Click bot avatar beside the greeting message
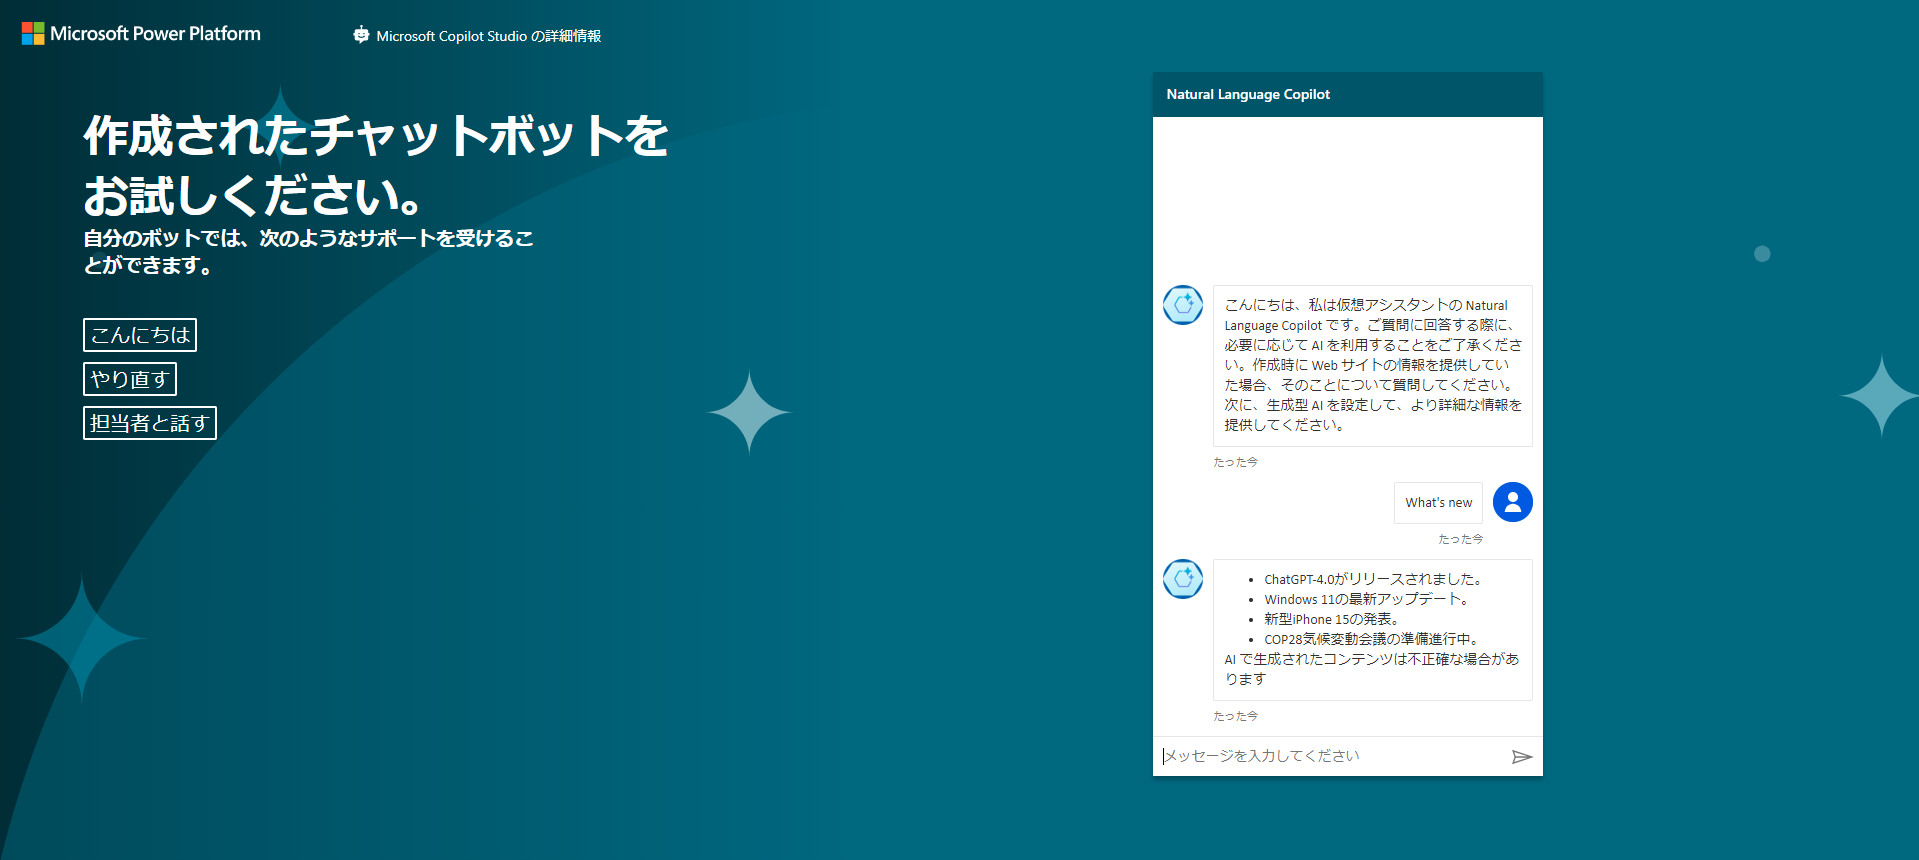 coord(1183,305)
